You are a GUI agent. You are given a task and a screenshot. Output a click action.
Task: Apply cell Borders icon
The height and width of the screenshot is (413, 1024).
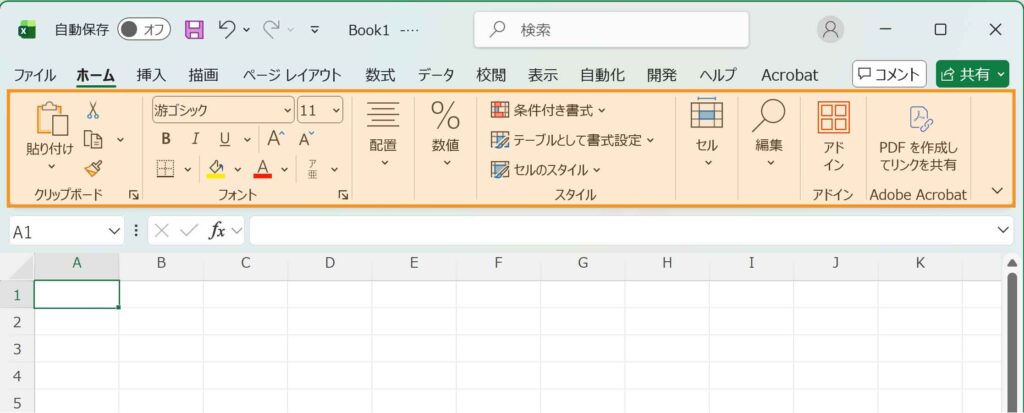(x=166, y=169)
